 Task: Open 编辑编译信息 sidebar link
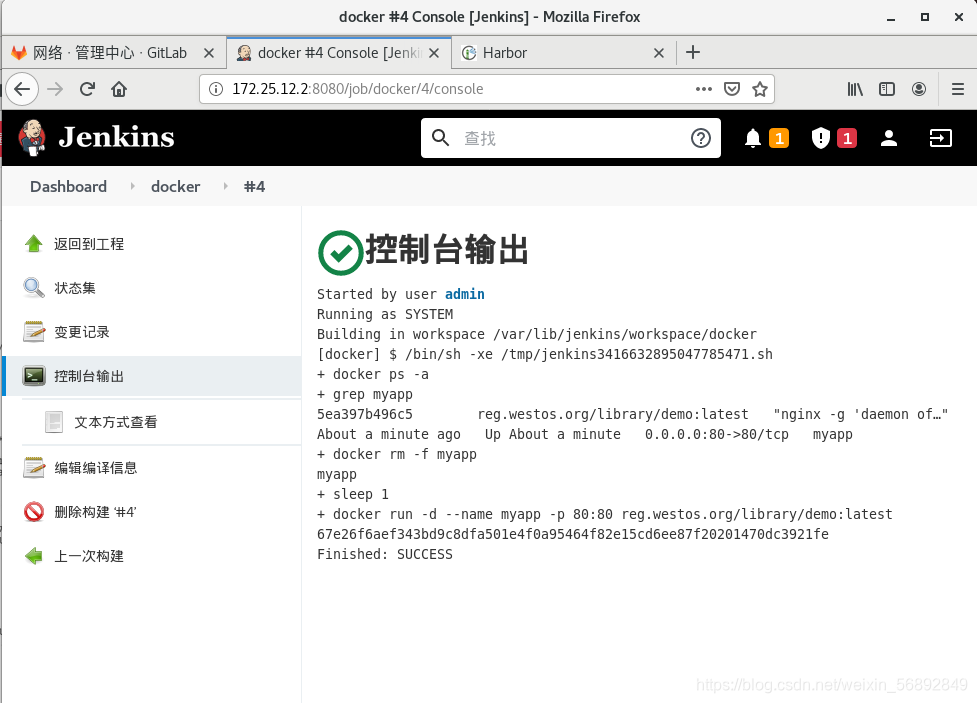click(x=95, y=467)
